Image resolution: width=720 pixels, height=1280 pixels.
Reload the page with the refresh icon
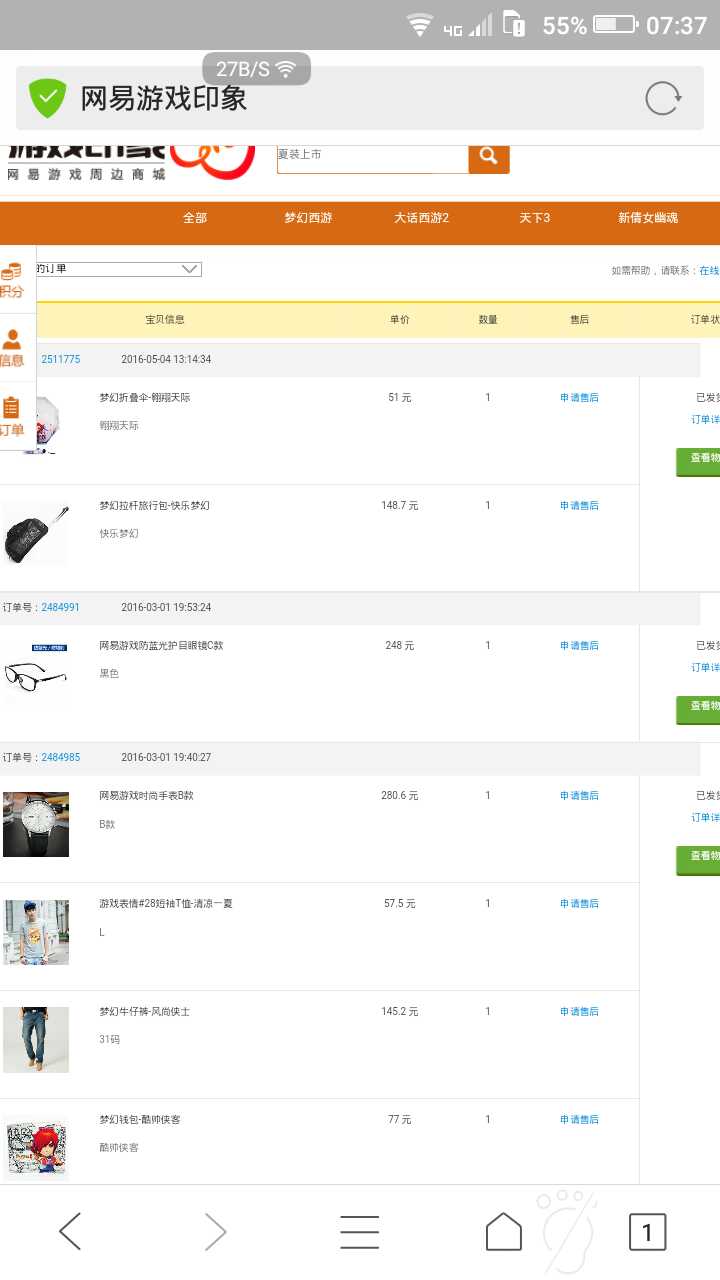pyautogui.click(x=663, y=98)
